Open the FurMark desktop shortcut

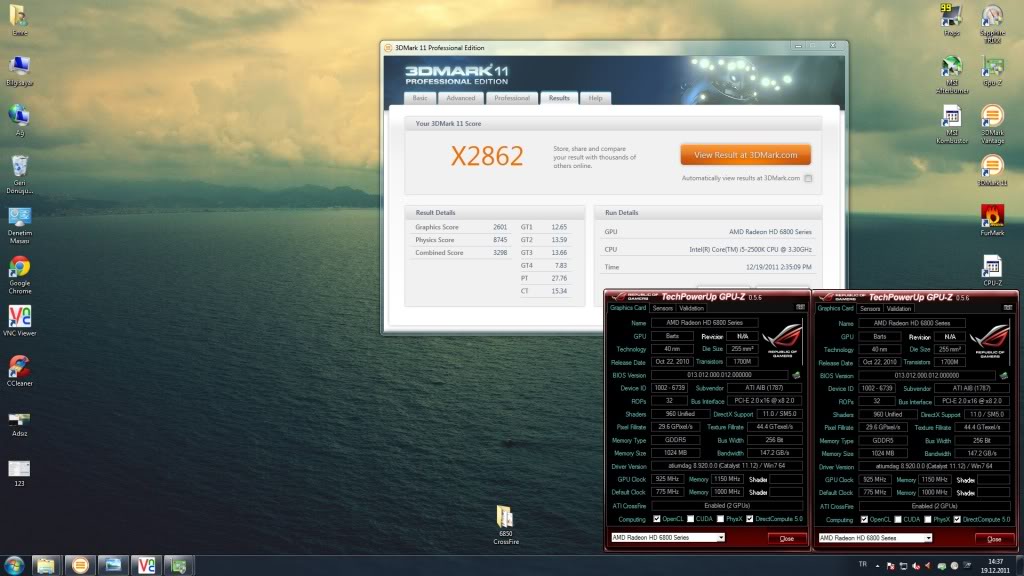[x=992, y=215]
